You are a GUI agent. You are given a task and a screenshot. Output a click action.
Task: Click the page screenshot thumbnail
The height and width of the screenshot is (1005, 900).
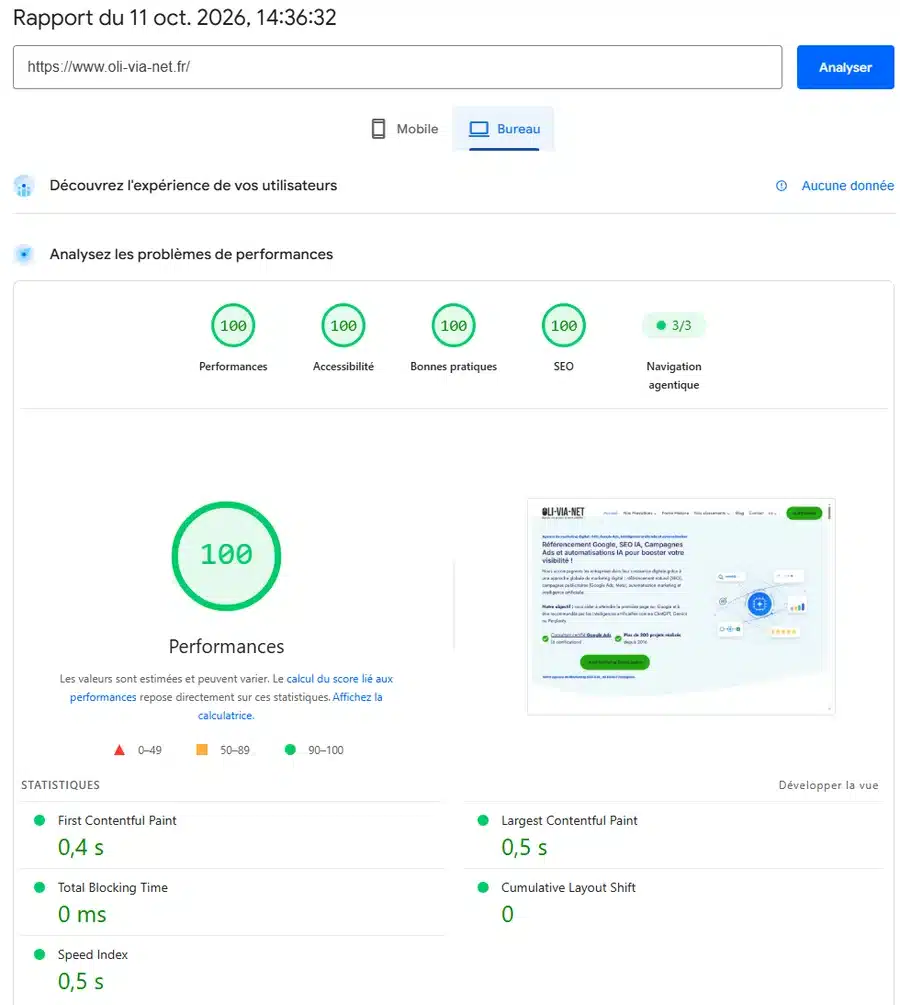click(681, 606)
